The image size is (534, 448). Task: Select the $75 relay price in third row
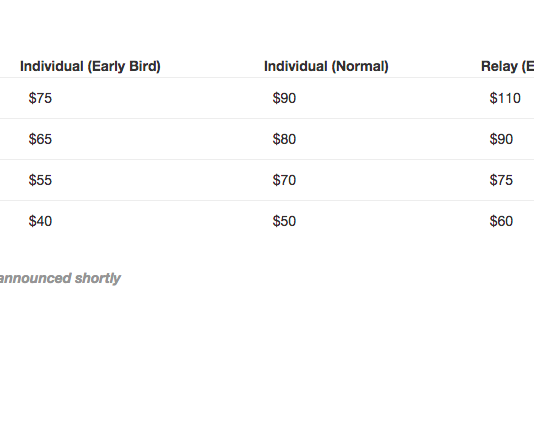click(x=501, y=180)
